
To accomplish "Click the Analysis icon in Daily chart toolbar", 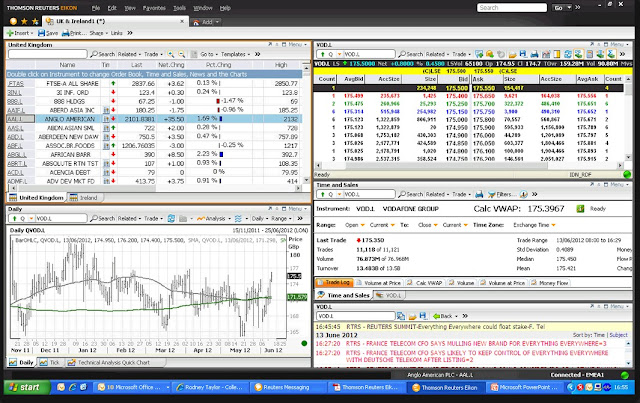I will click(200, 218).
